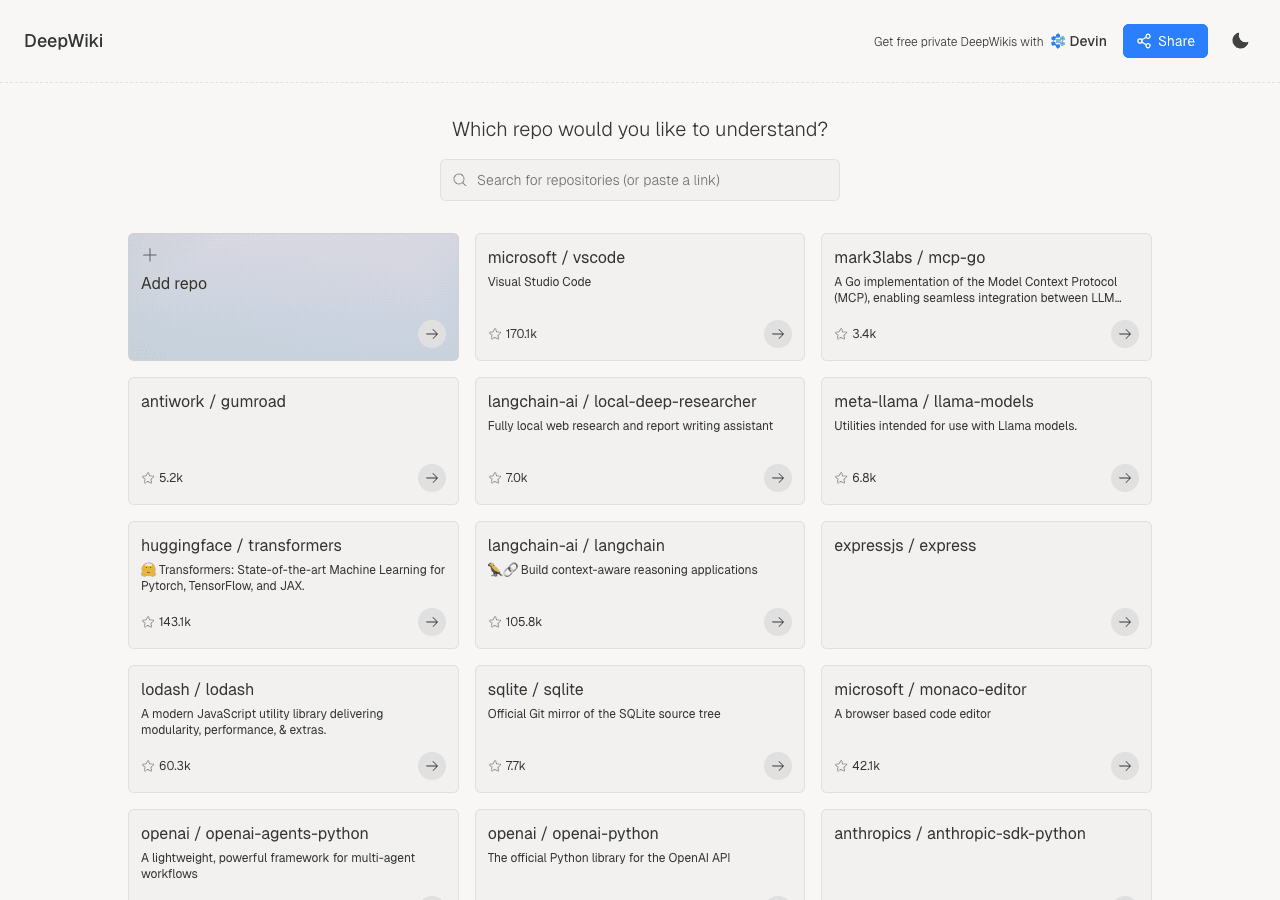Click the arrow on the mark3labs/mcp-go card
1280x900 pixels.
click(1125, 334)
